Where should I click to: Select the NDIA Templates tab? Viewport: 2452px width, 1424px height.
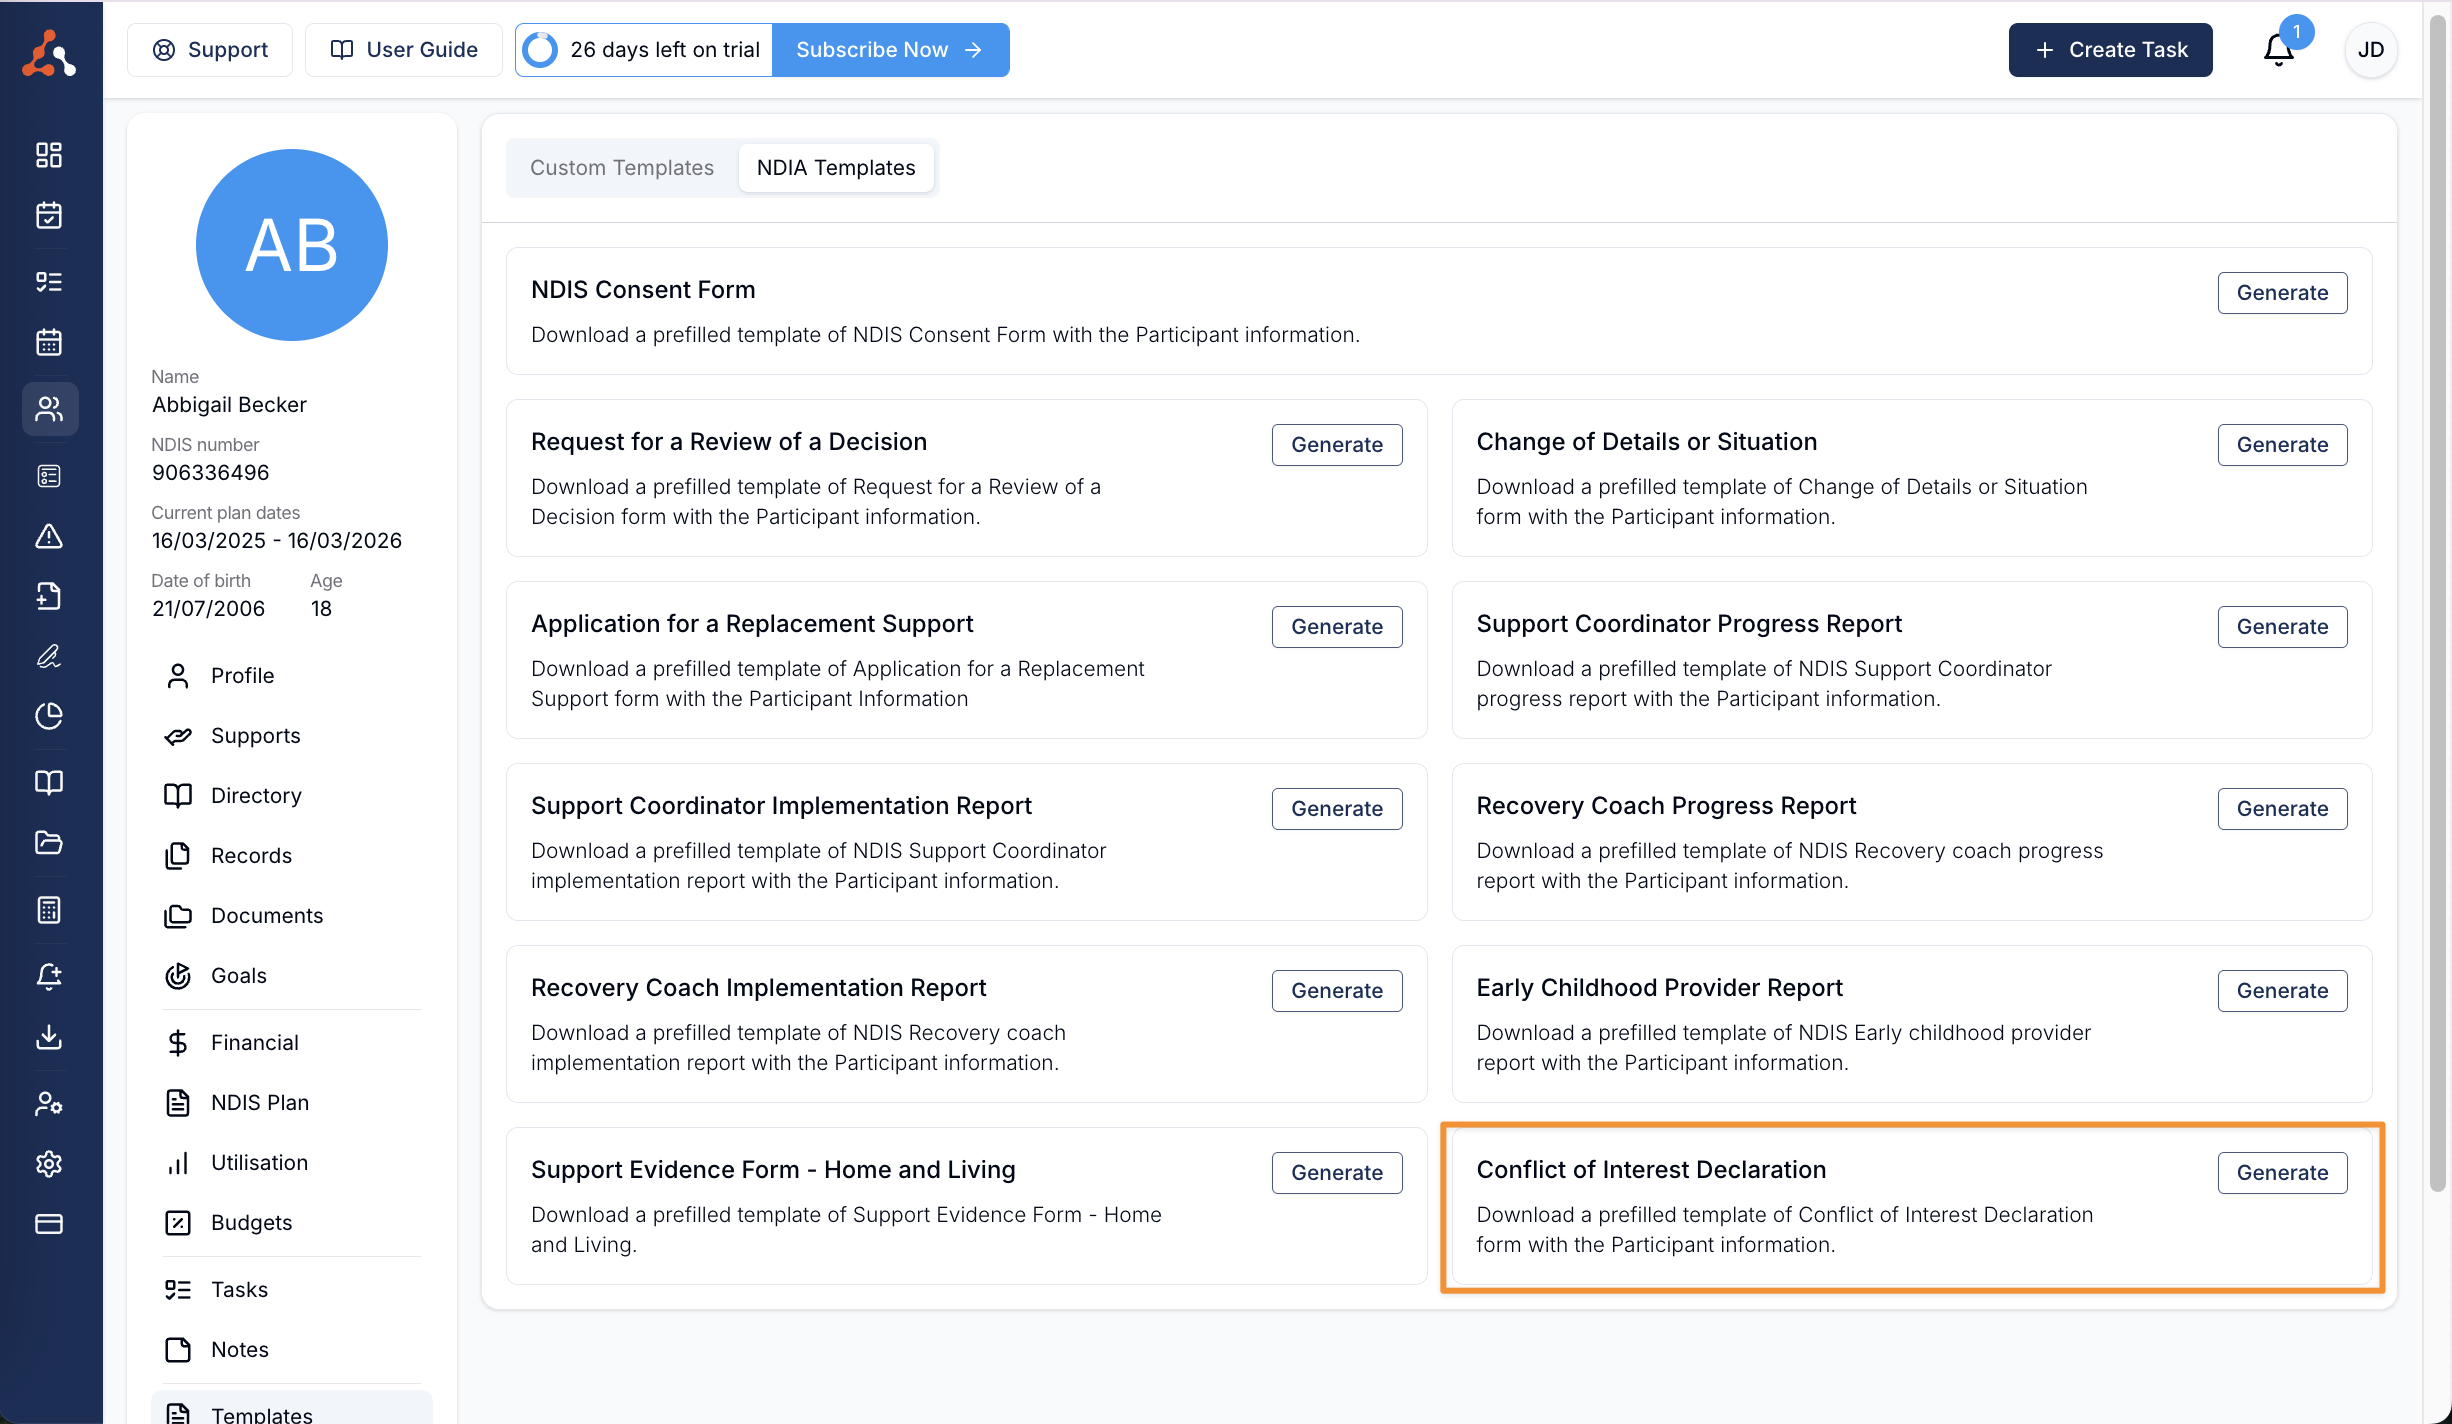click(x=835, y=168)
